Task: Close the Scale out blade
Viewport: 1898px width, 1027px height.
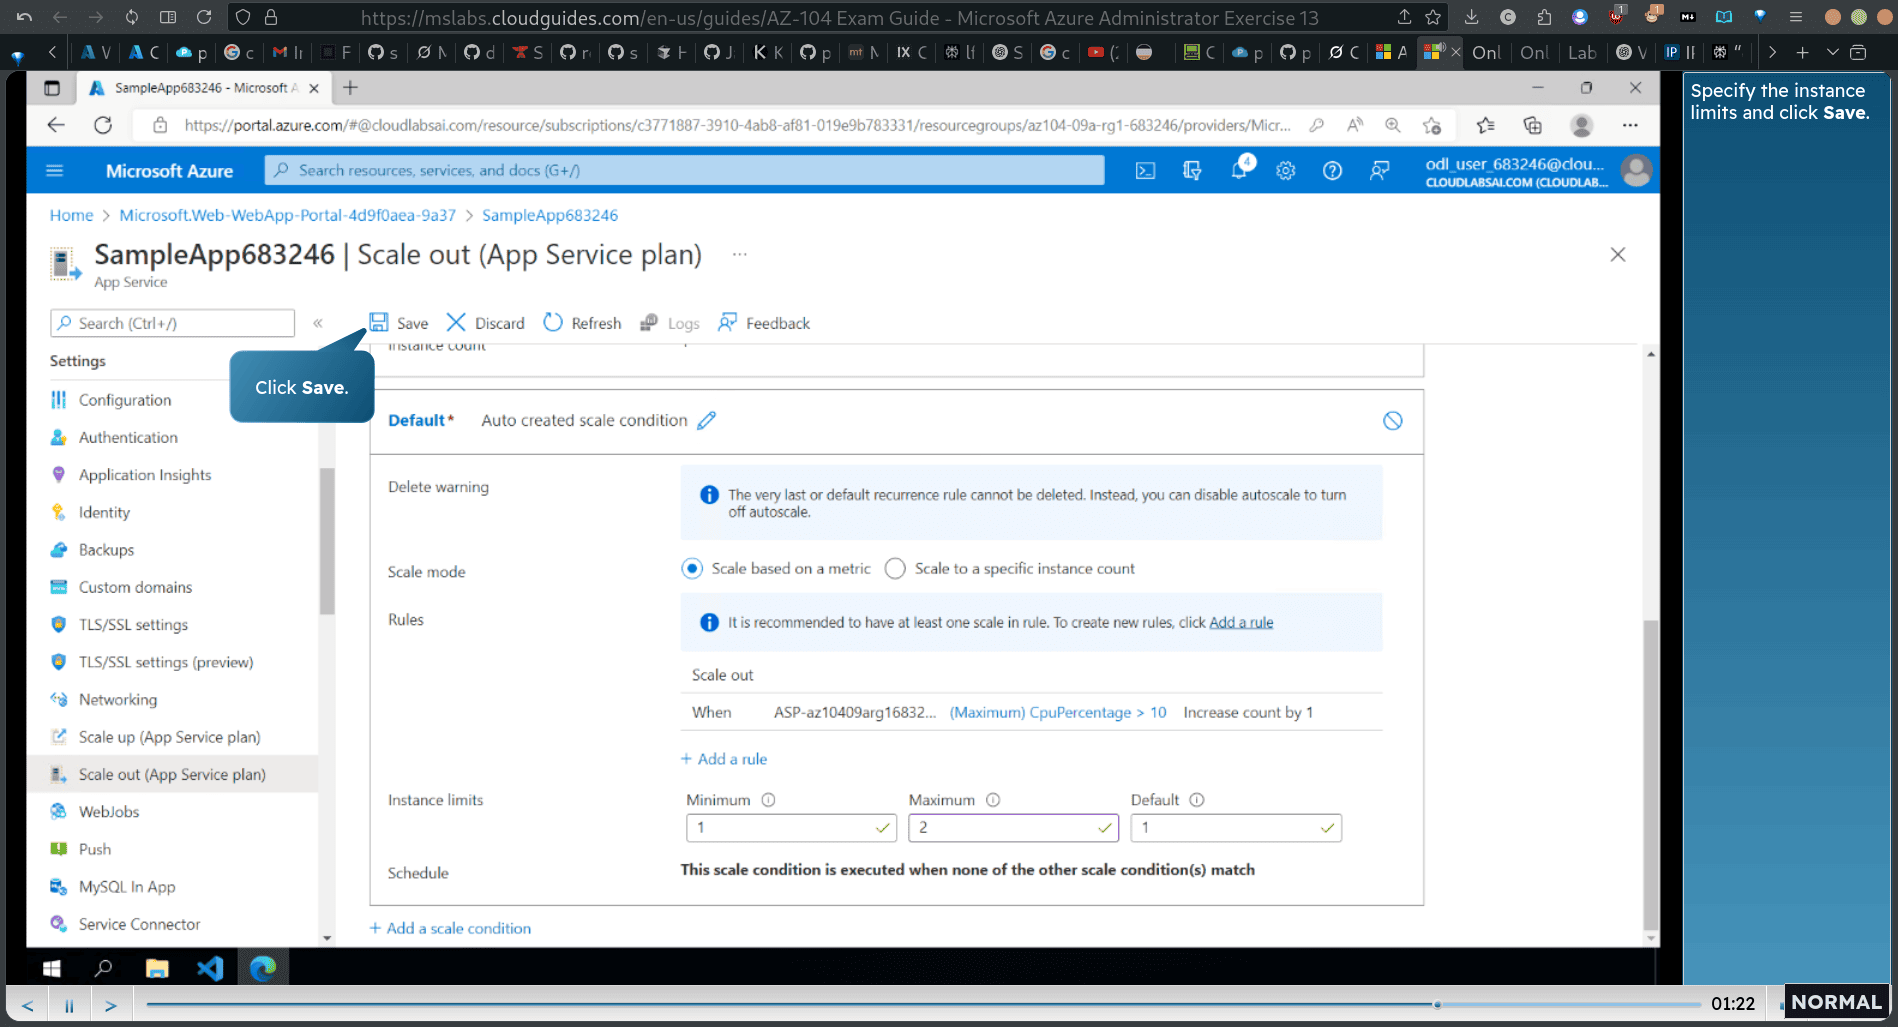Action: point(1617,255)
